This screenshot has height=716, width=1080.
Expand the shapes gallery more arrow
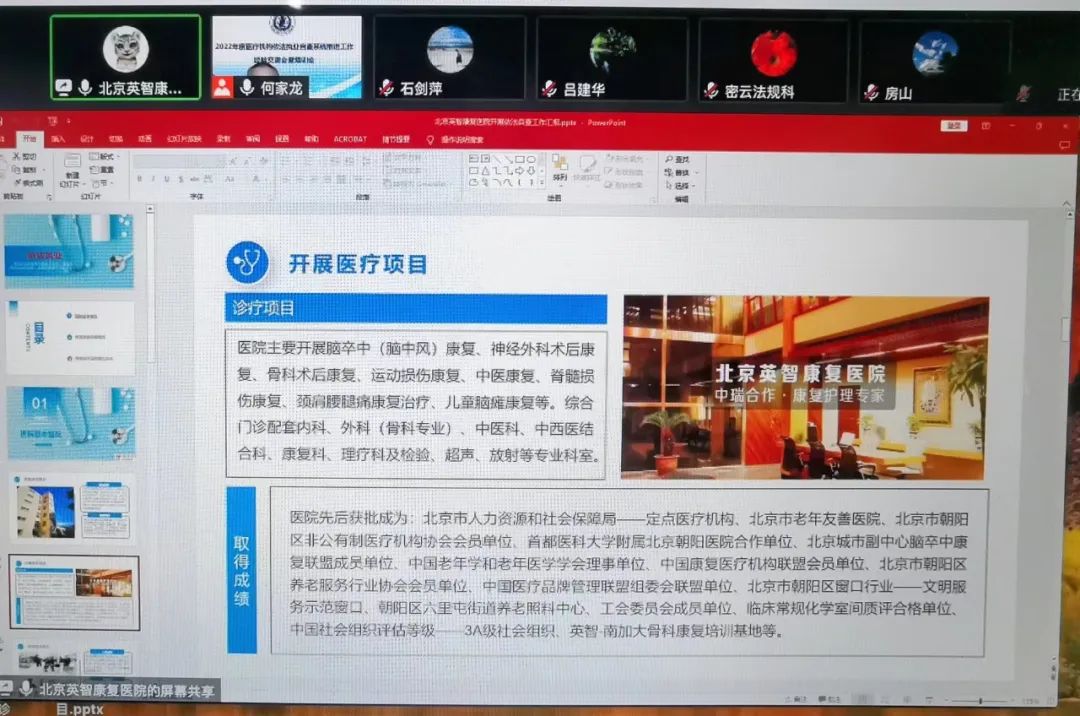[541, 183]
